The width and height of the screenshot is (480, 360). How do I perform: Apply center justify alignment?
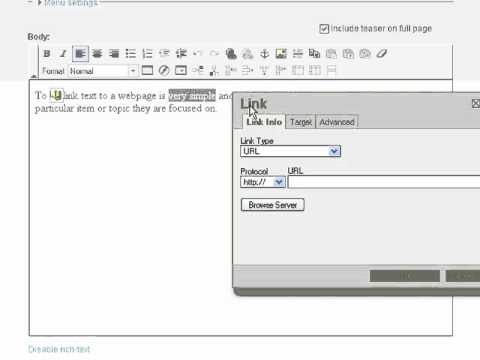coord(97,54)
